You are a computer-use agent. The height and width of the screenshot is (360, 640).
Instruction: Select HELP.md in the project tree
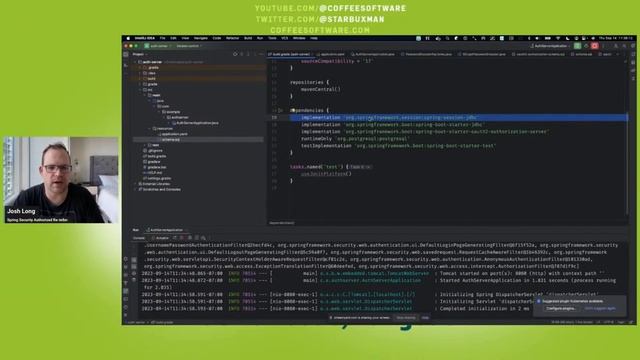point(152,173)
